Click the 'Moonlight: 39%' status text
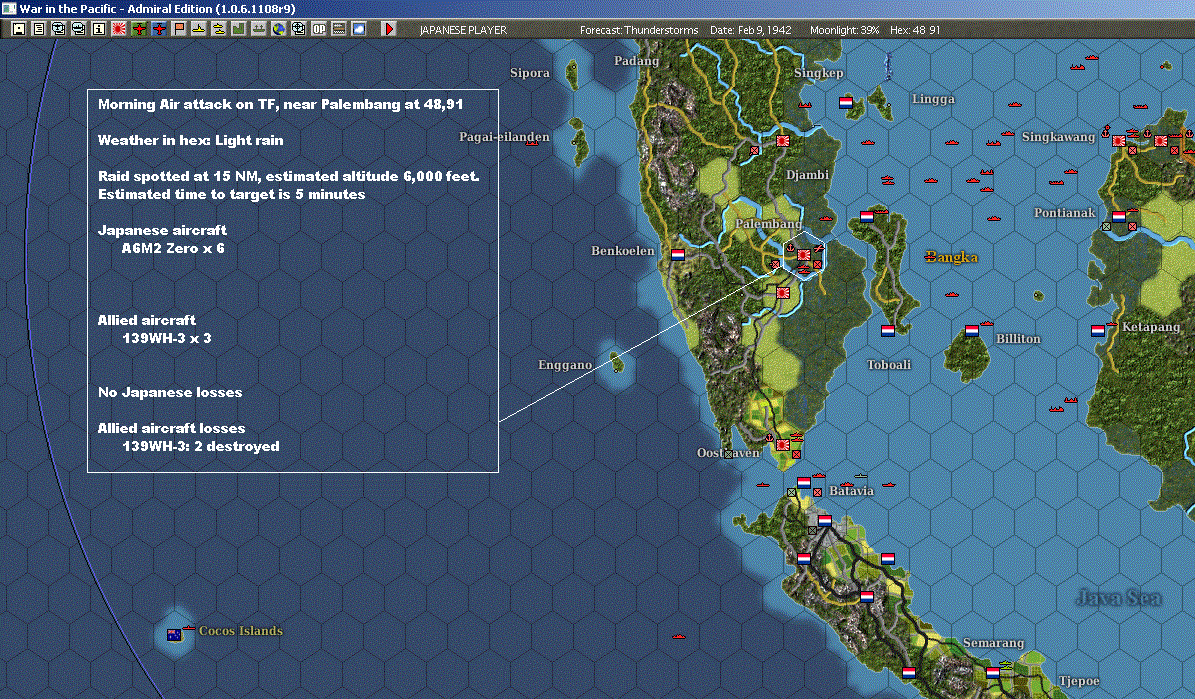The width and height of the screenshot is (1195, 699). 844,30
